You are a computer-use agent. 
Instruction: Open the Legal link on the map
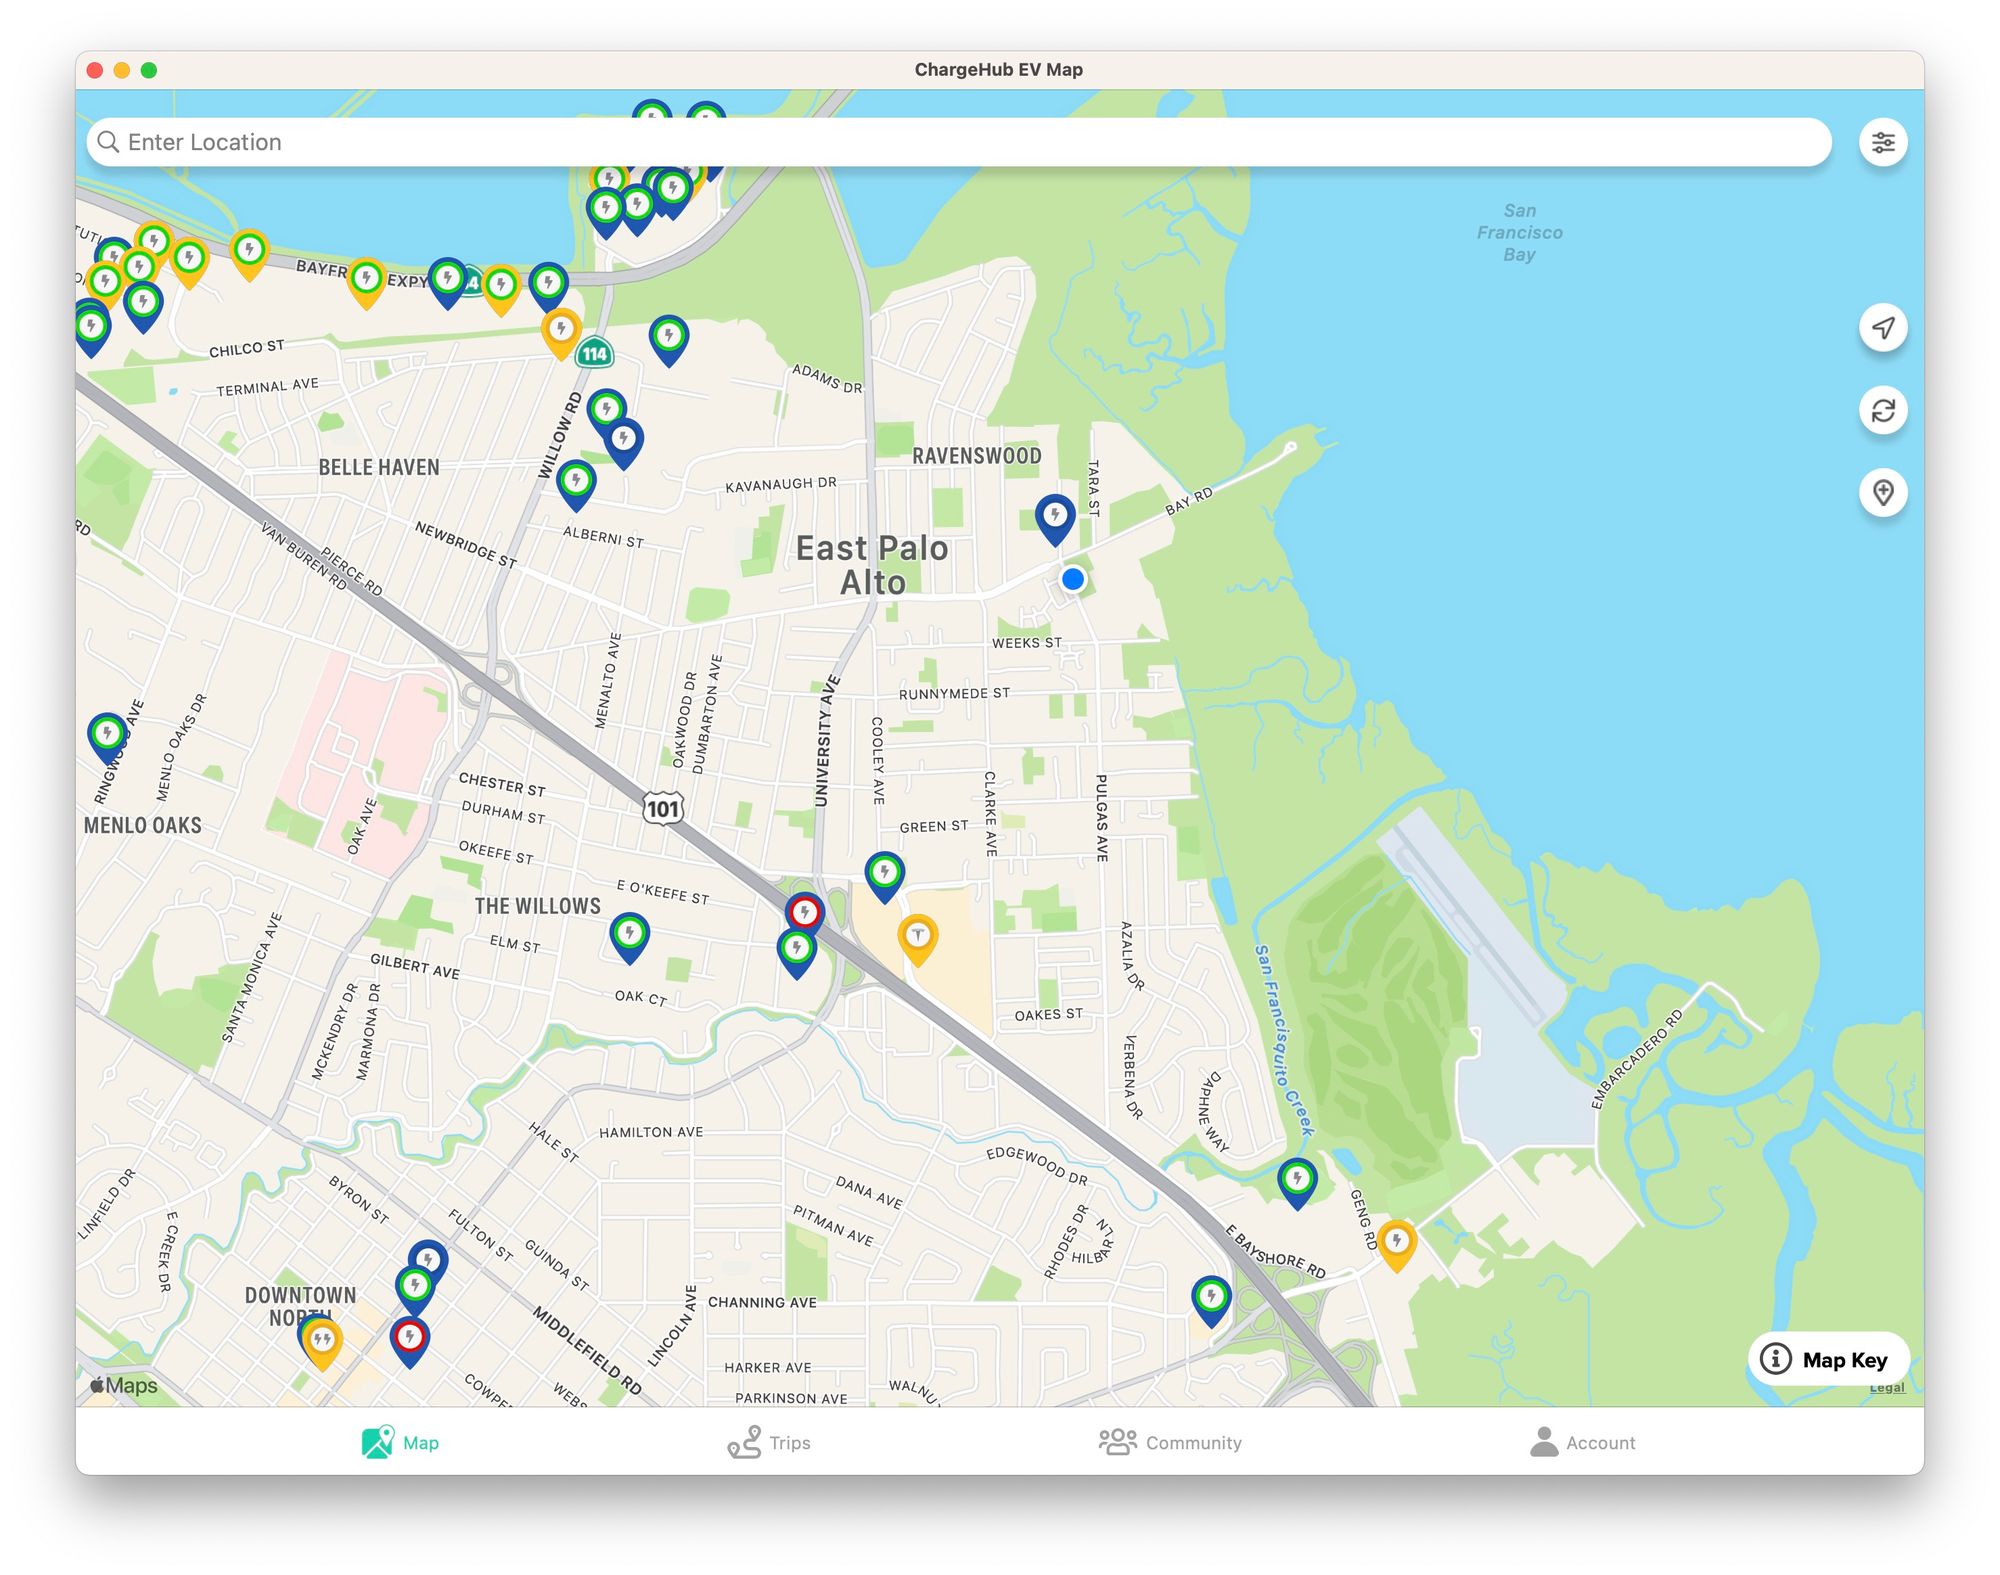1886,1388
